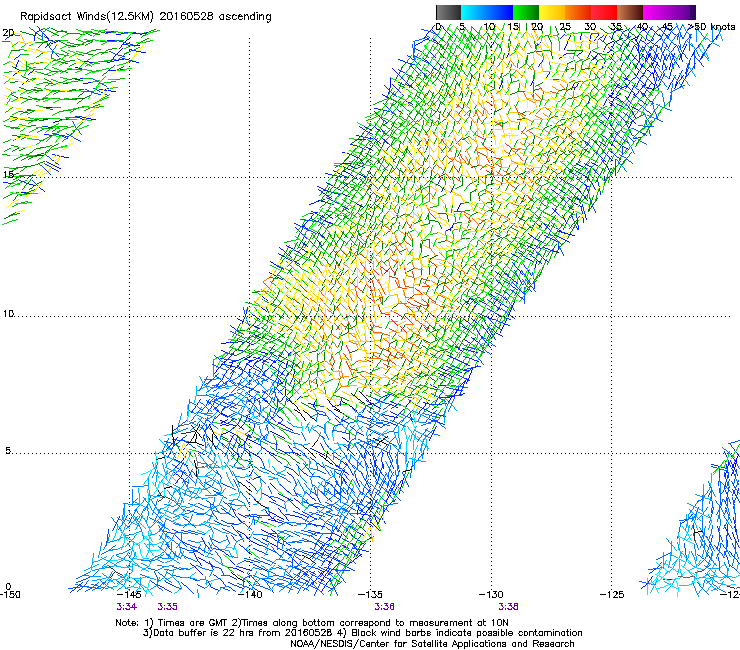Click the purple time label beneath '-130'
Image resolution: width=740 pixels, height=650 pixels.
(x=508, y=607)
